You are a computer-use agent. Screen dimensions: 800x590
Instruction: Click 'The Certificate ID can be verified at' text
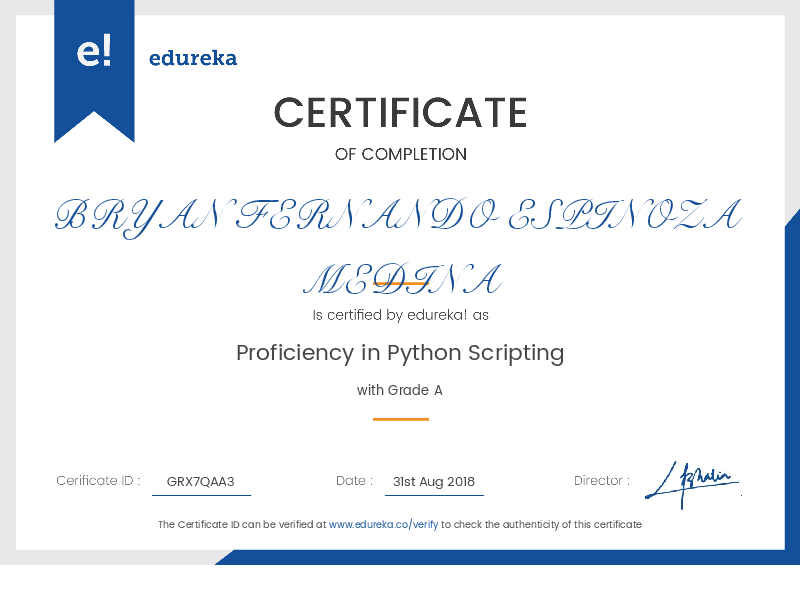click(x=242, y=524)
